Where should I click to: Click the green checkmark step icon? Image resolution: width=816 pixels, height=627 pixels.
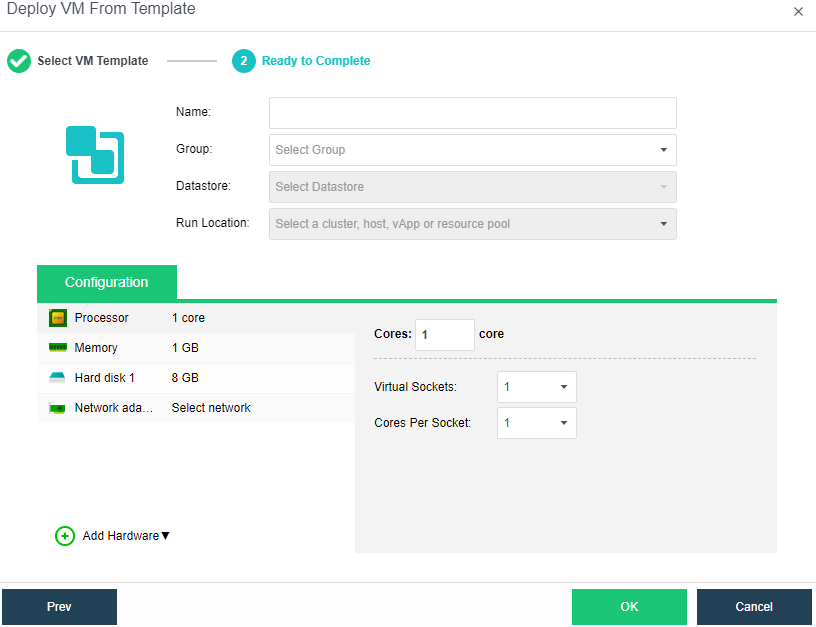click(x=19, y=61)
